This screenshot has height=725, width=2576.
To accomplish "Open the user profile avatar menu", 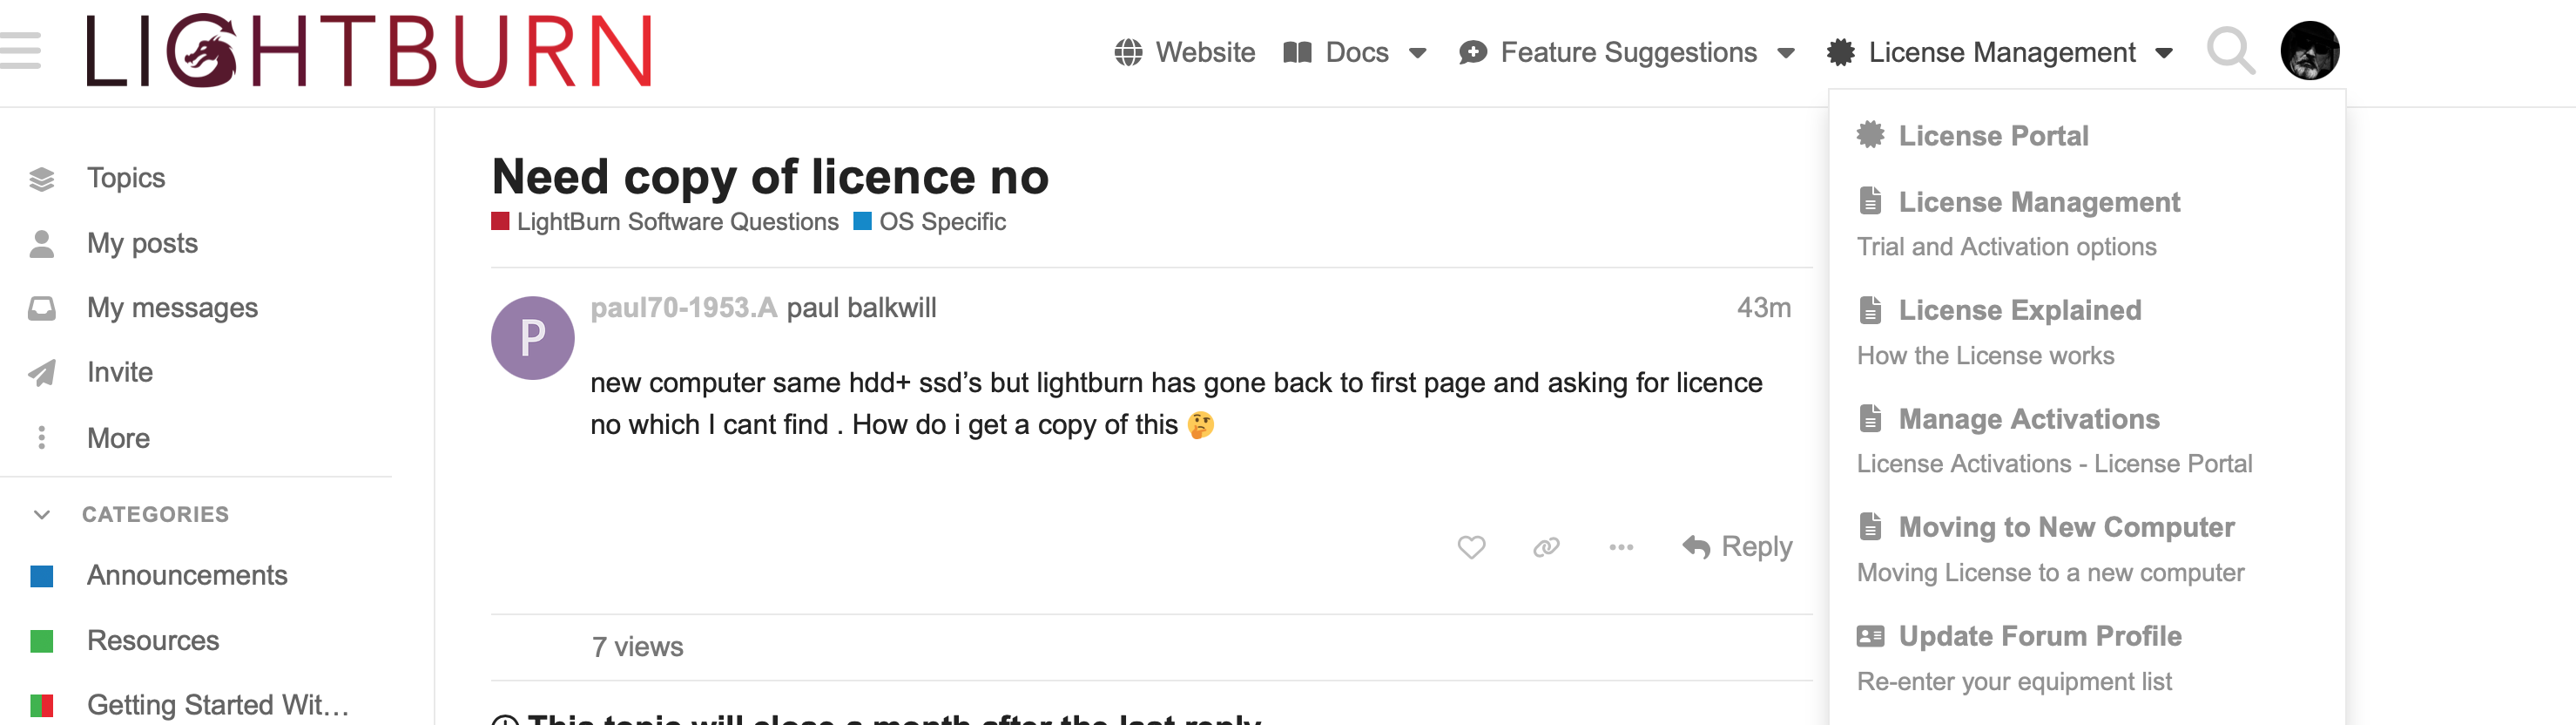I will click(2309, 50).
